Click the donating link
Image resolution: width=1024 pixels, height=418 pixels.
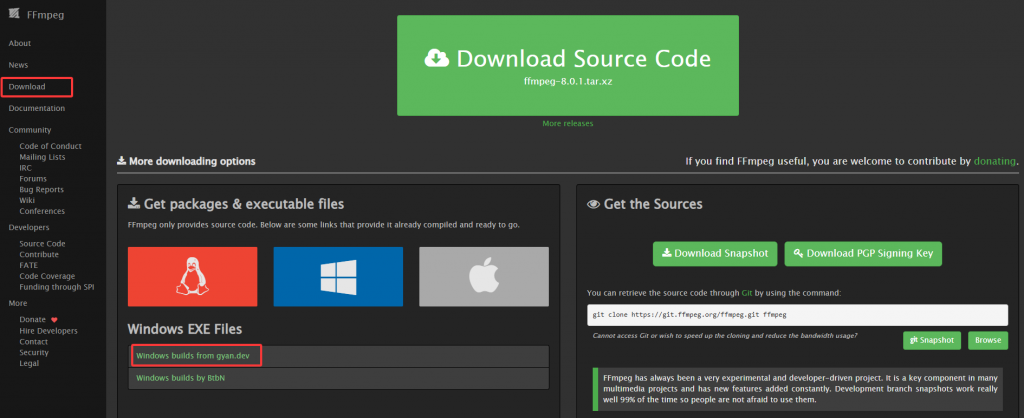pos(995,160)
